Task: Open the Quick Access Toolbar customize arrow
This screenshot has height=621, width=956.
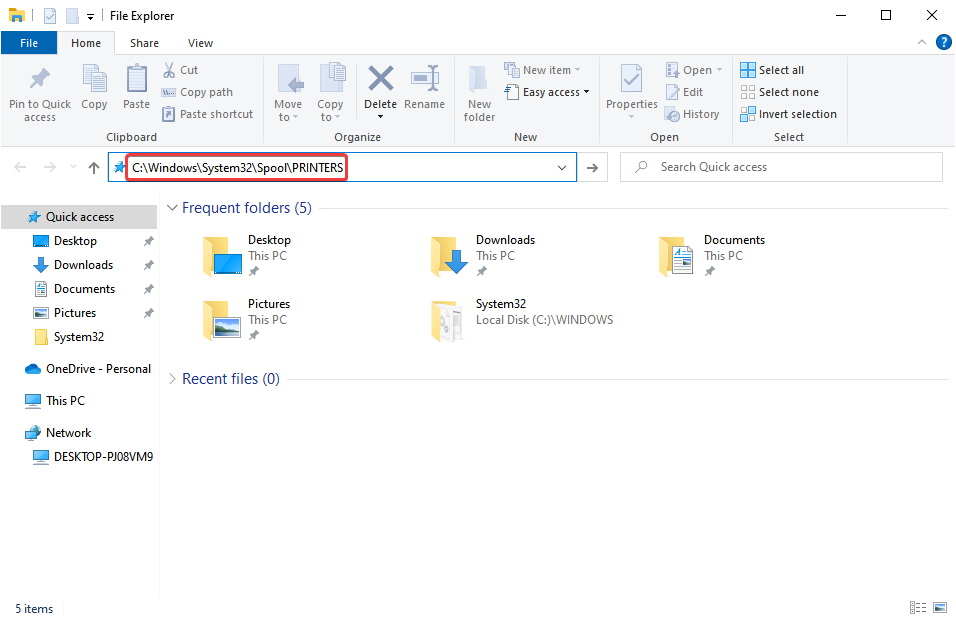Action: (90, 16)
